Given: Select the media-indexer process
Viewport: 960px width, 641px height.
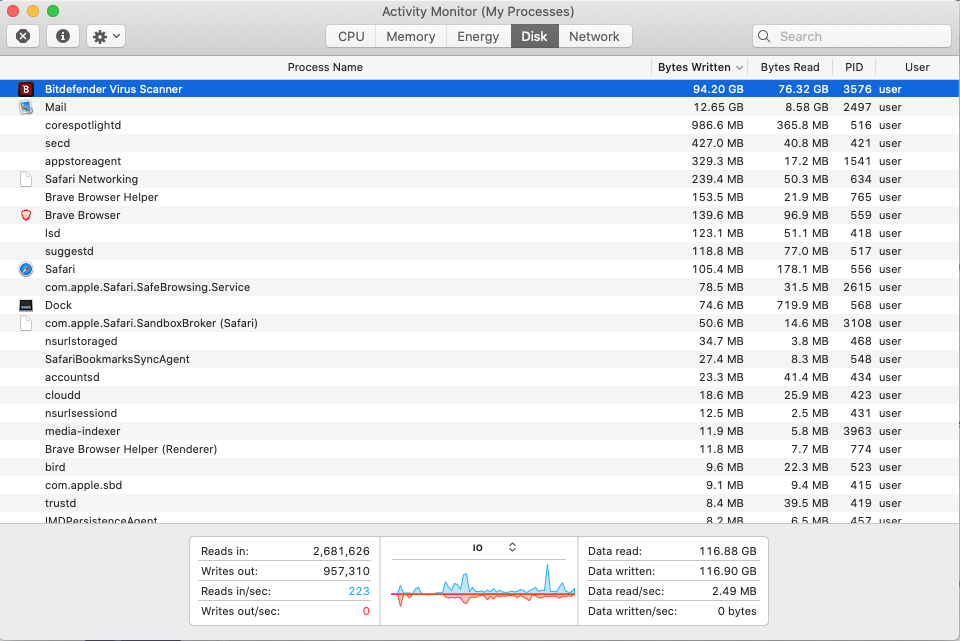Looking at the screenshot, I should click(83, 432).
